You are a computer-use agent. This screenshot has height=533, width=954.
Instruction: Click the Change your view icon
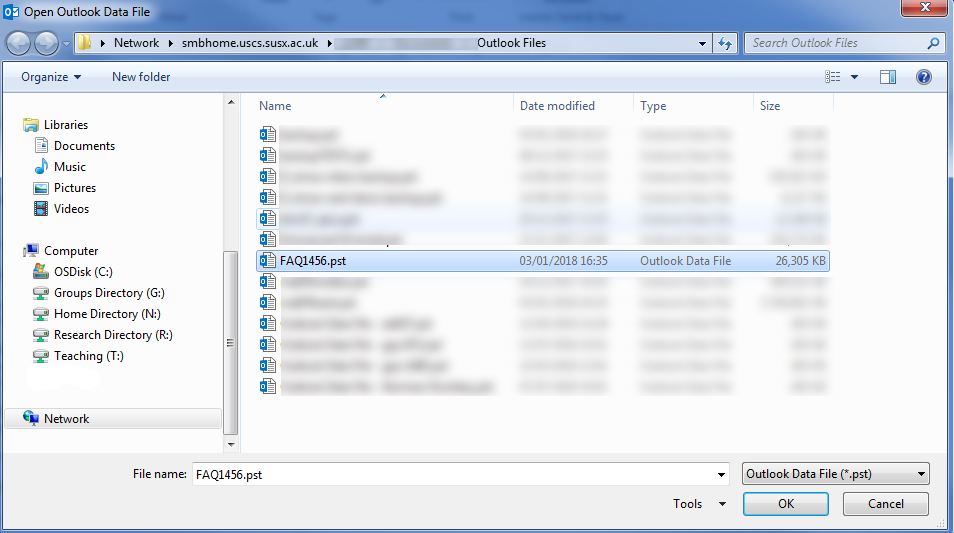(832, 77)
